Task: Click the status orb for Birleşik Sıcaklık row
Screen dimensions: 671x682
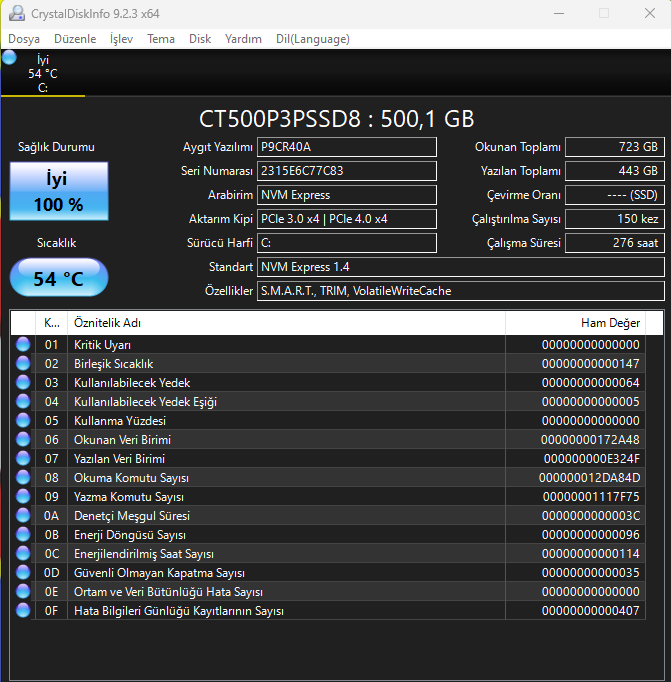Action: (23, 364)
